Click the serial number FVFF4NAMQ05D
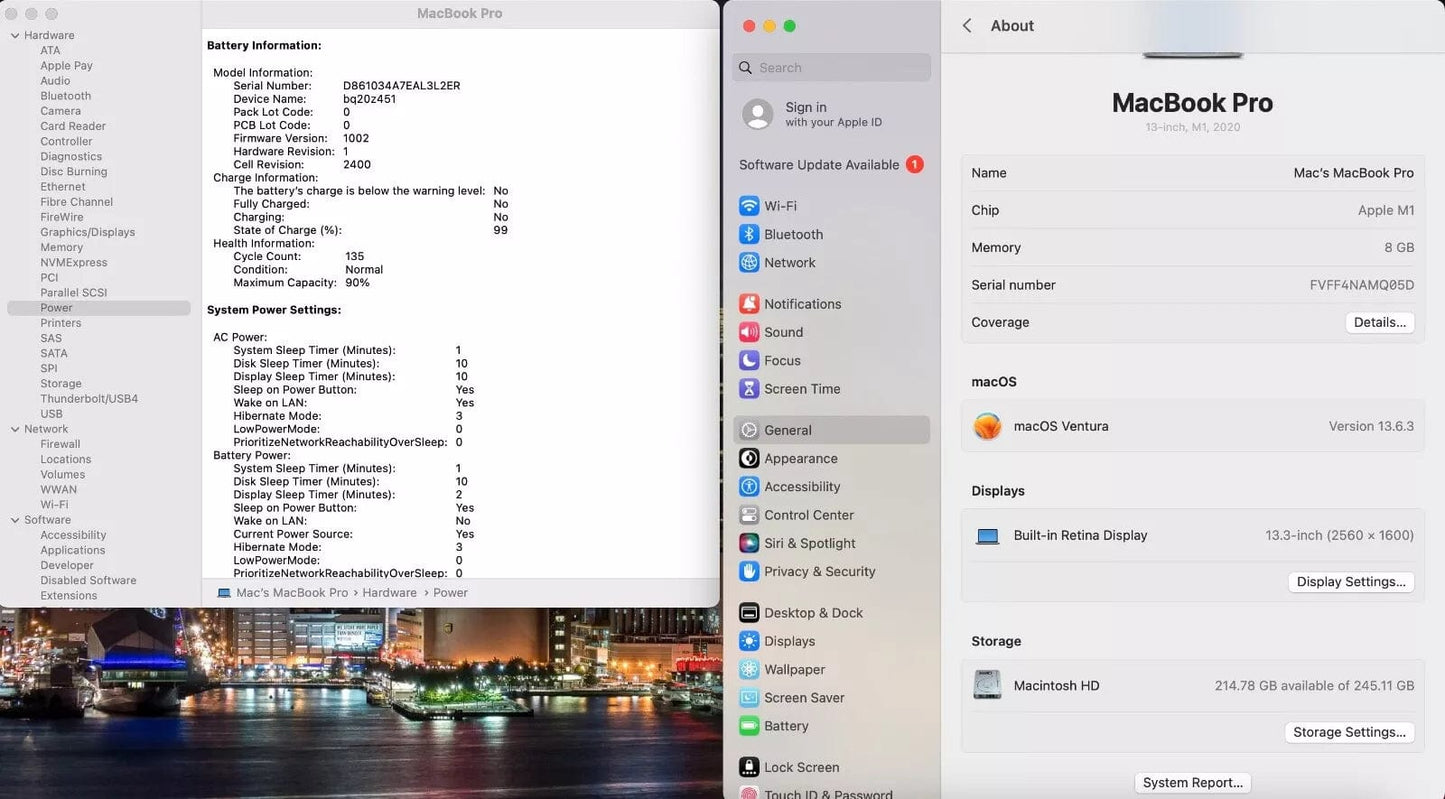1445x799 pixels. [1361, 285]
